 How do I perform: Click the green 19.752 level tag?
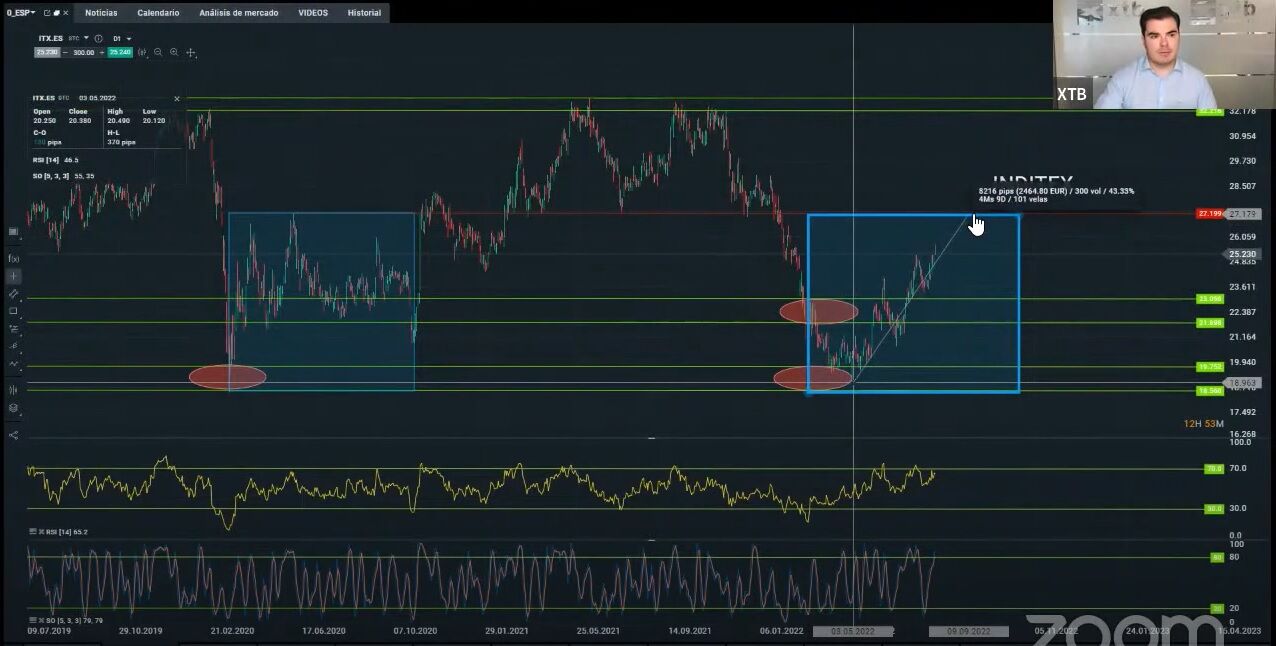[x=1210, y=367]
